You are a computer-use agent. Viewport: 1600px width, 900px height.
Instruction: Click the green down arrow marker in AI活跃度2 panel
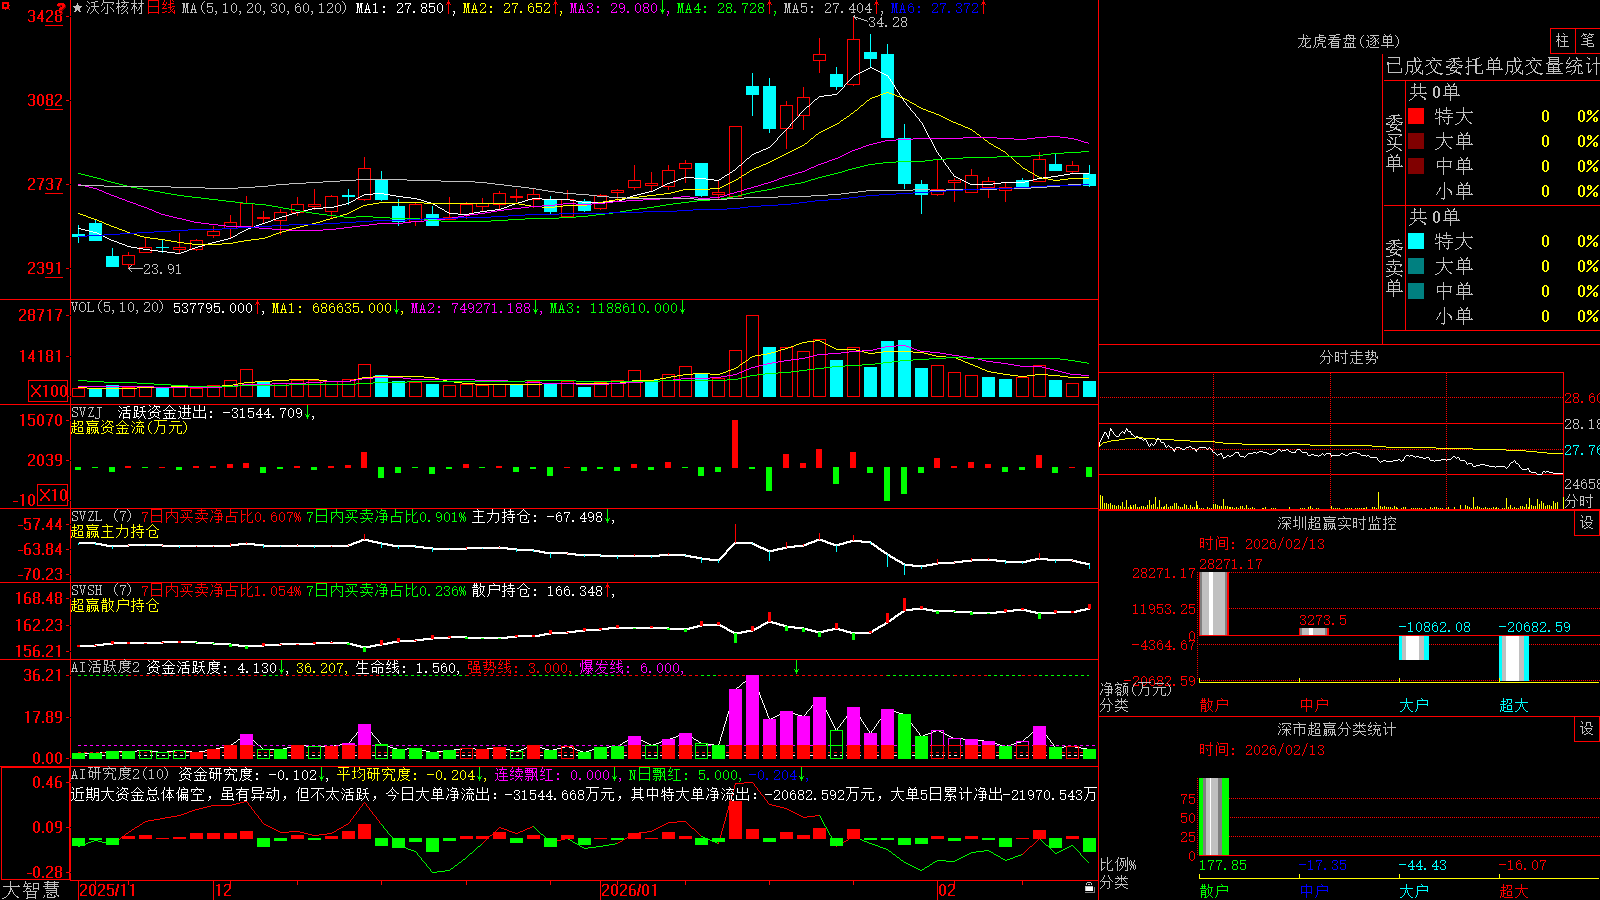click(x=797, y=667)
